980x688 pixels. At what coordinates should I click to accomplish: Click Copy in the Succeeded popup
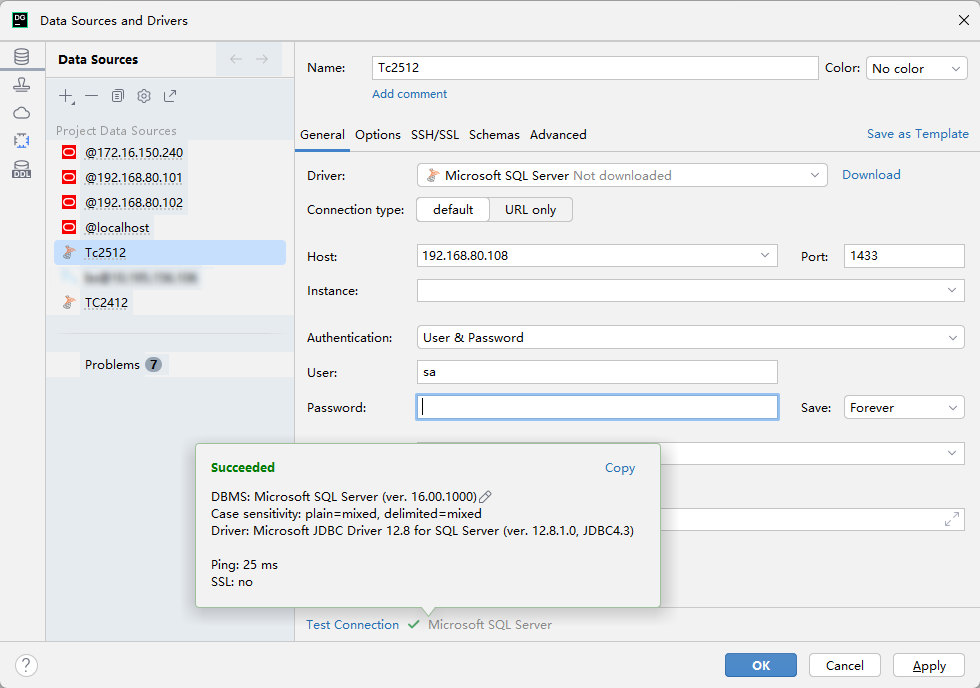tap(619, 468)
